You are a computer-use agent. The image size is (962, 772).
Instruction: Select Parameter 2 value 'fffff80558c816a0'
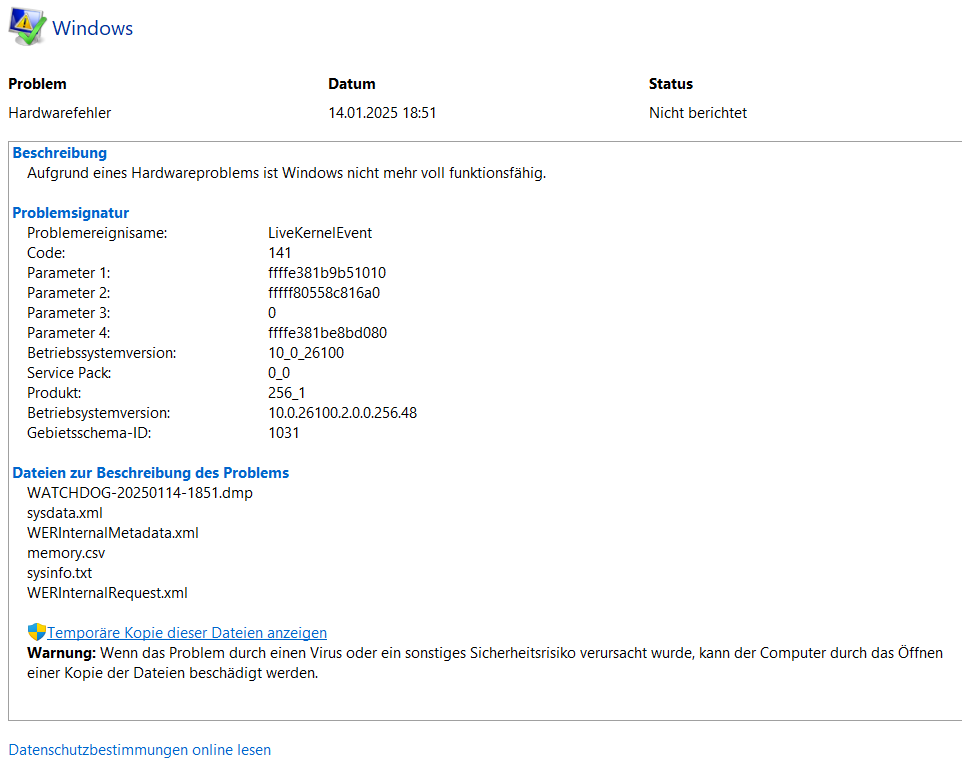click(x=324, y=293)
